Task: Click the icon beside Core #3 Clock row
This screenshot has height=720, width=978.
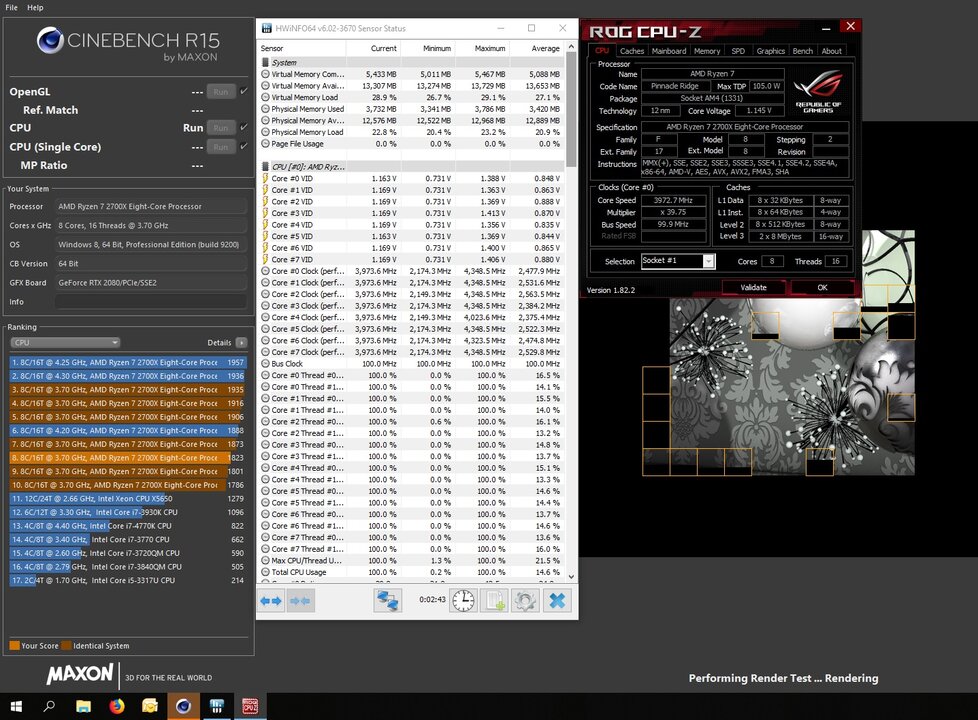Action: [265, 306]
